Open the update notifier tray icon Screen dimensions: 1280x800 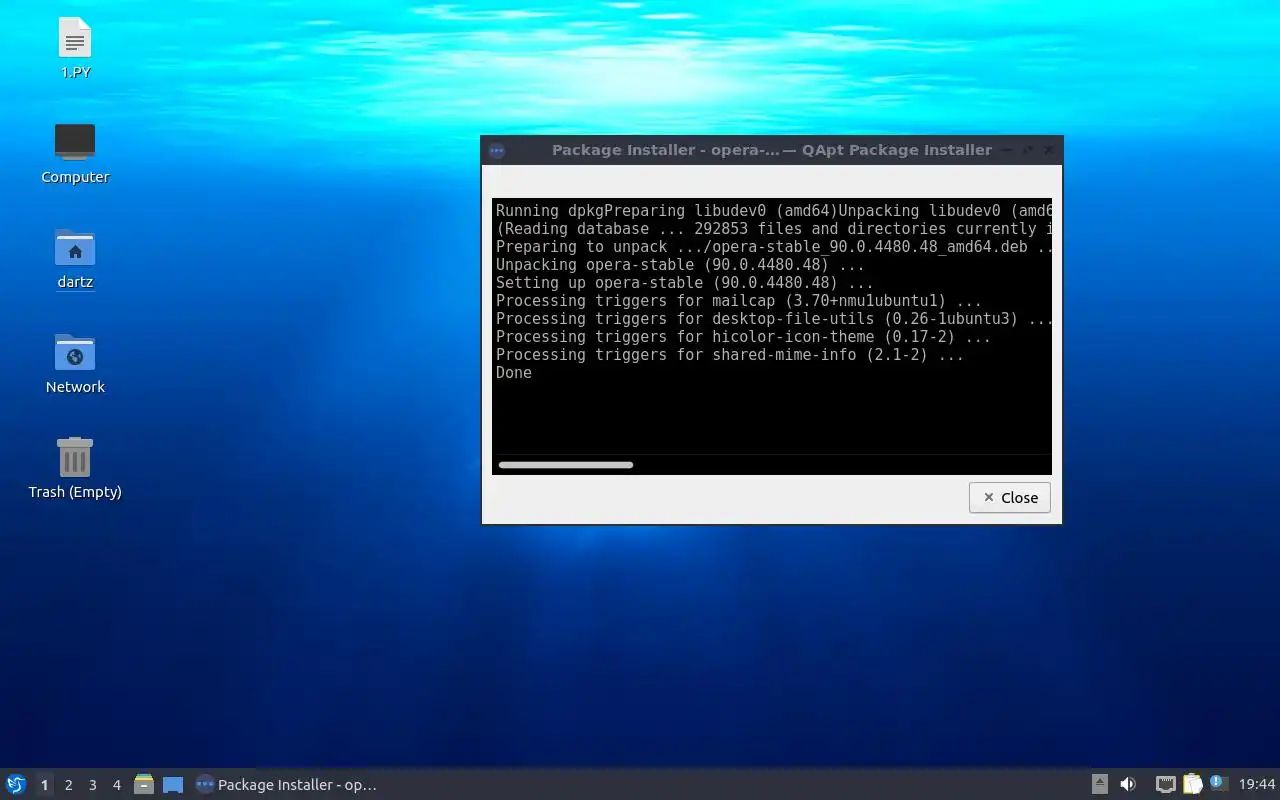1218,783
